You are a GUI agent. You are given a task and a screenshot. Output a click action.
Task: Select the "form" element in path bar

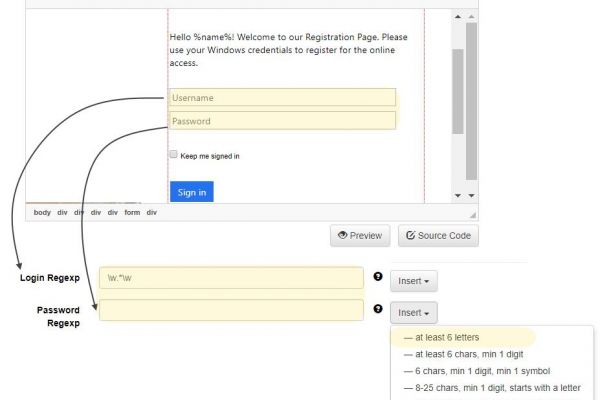tap(132, 212)
